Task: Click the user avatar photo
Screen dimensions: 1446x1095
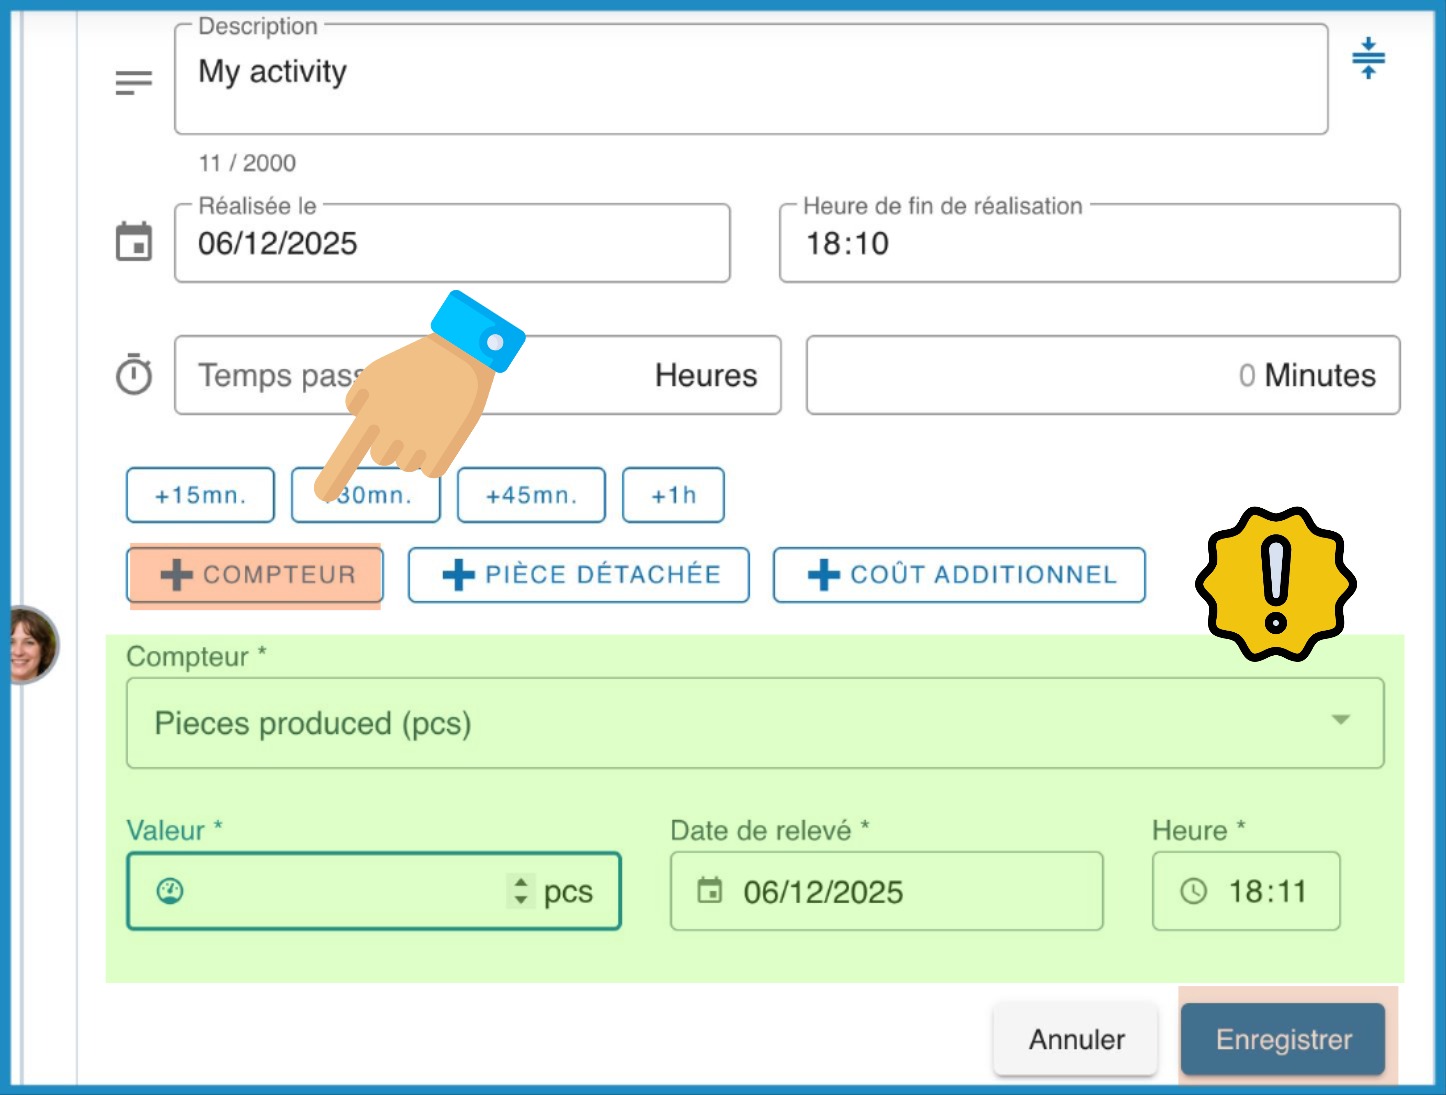Action: (x=30, y=645)
